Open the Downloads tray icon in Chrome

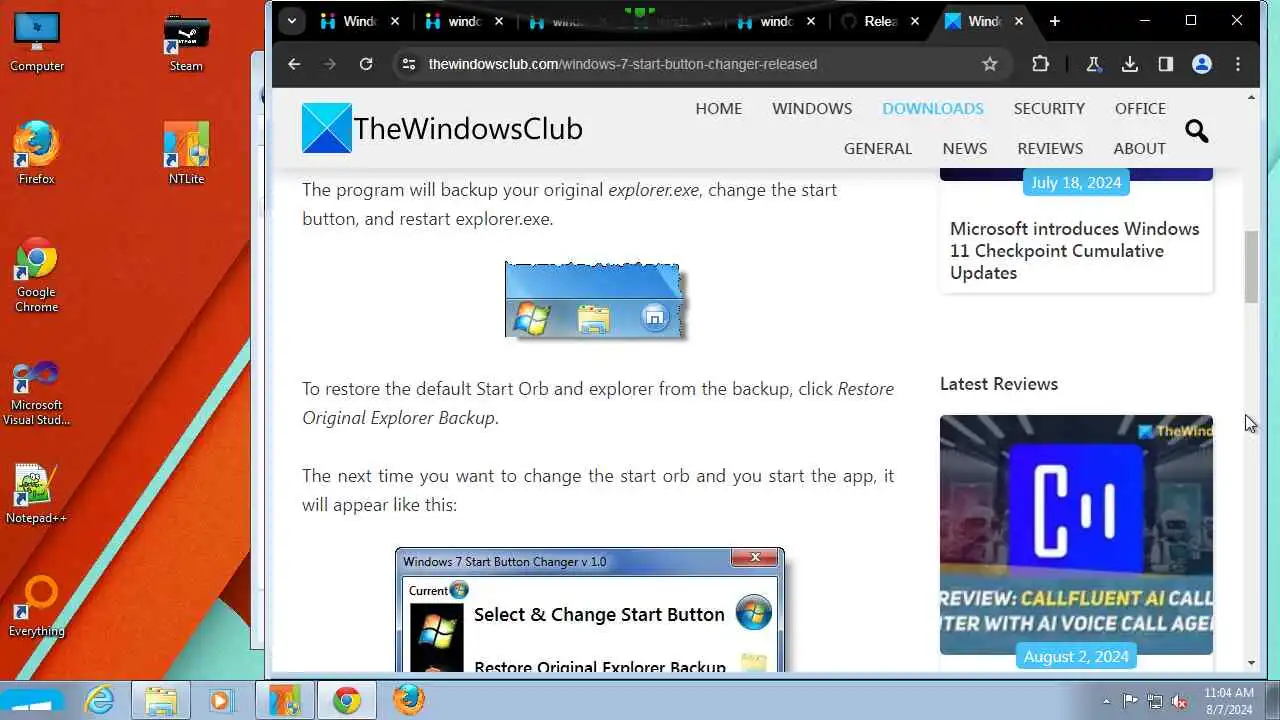1129,64
